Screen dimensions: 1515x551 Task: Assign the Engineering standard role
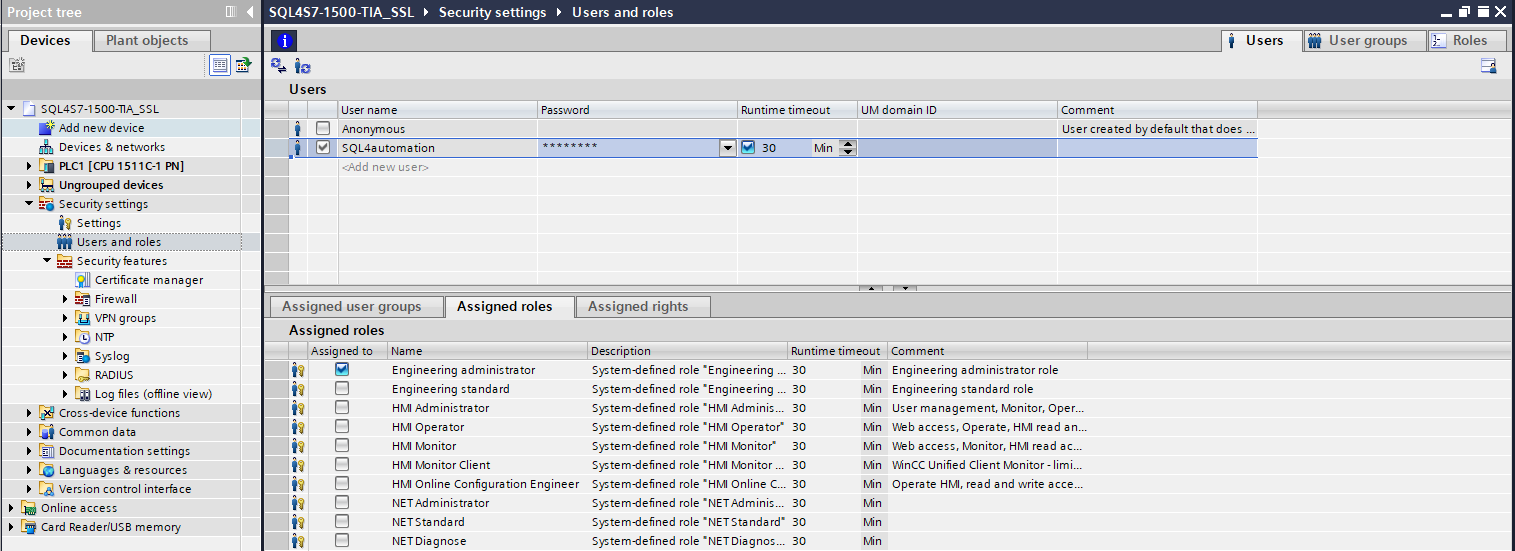[342, 389]
